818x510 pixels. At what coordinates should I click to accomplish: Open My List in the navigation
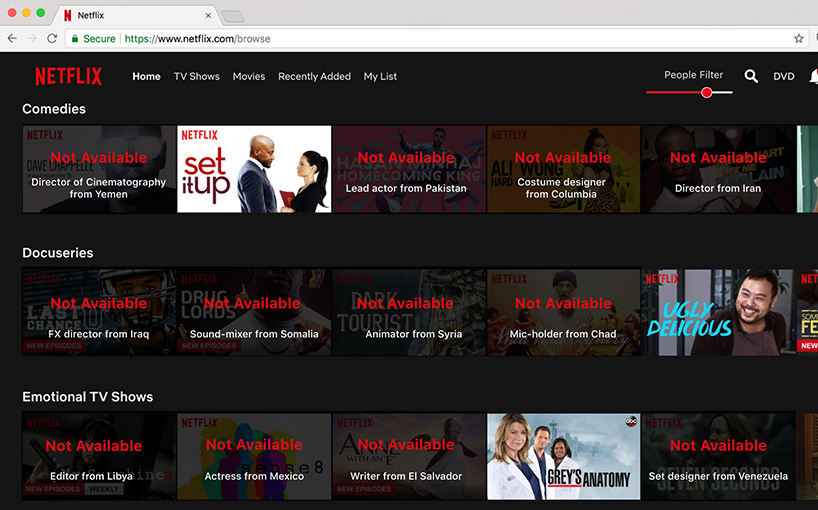point(380,77)
